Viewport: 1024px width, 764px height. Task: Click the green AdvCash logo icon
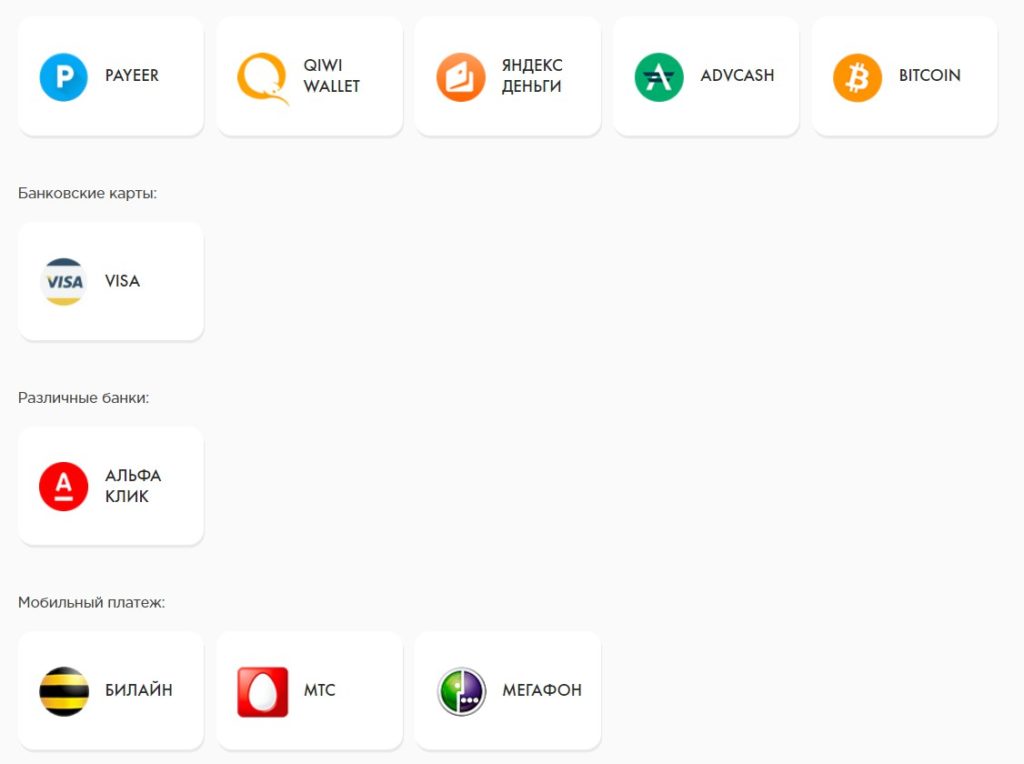(659, 77)
